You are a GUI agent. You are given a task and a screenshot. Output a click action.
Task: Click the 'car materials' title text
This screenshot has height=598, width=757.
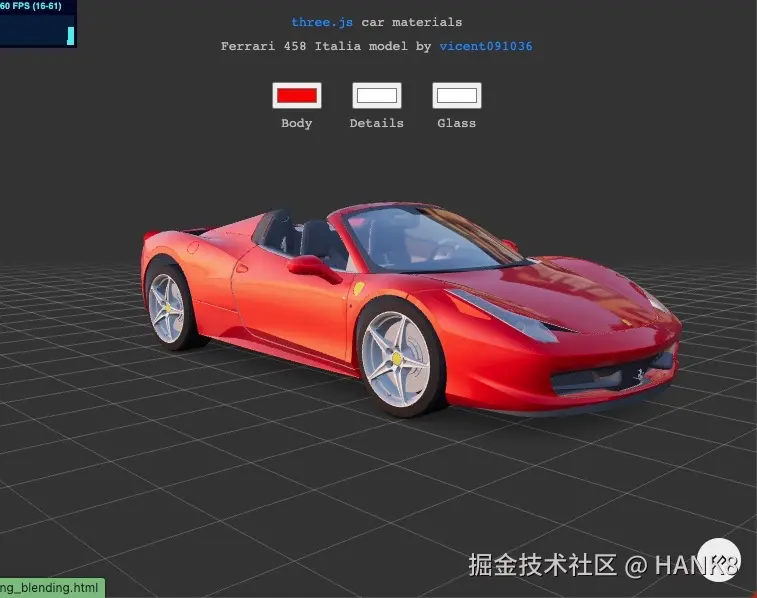412,22
